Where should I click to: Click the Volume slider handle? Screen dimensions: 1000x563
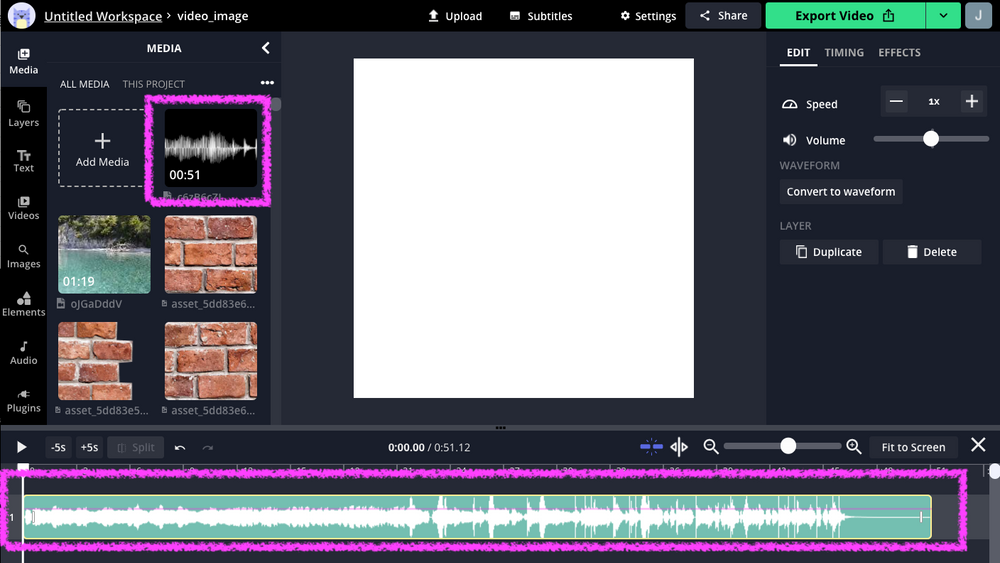click(x=931, y=138)
